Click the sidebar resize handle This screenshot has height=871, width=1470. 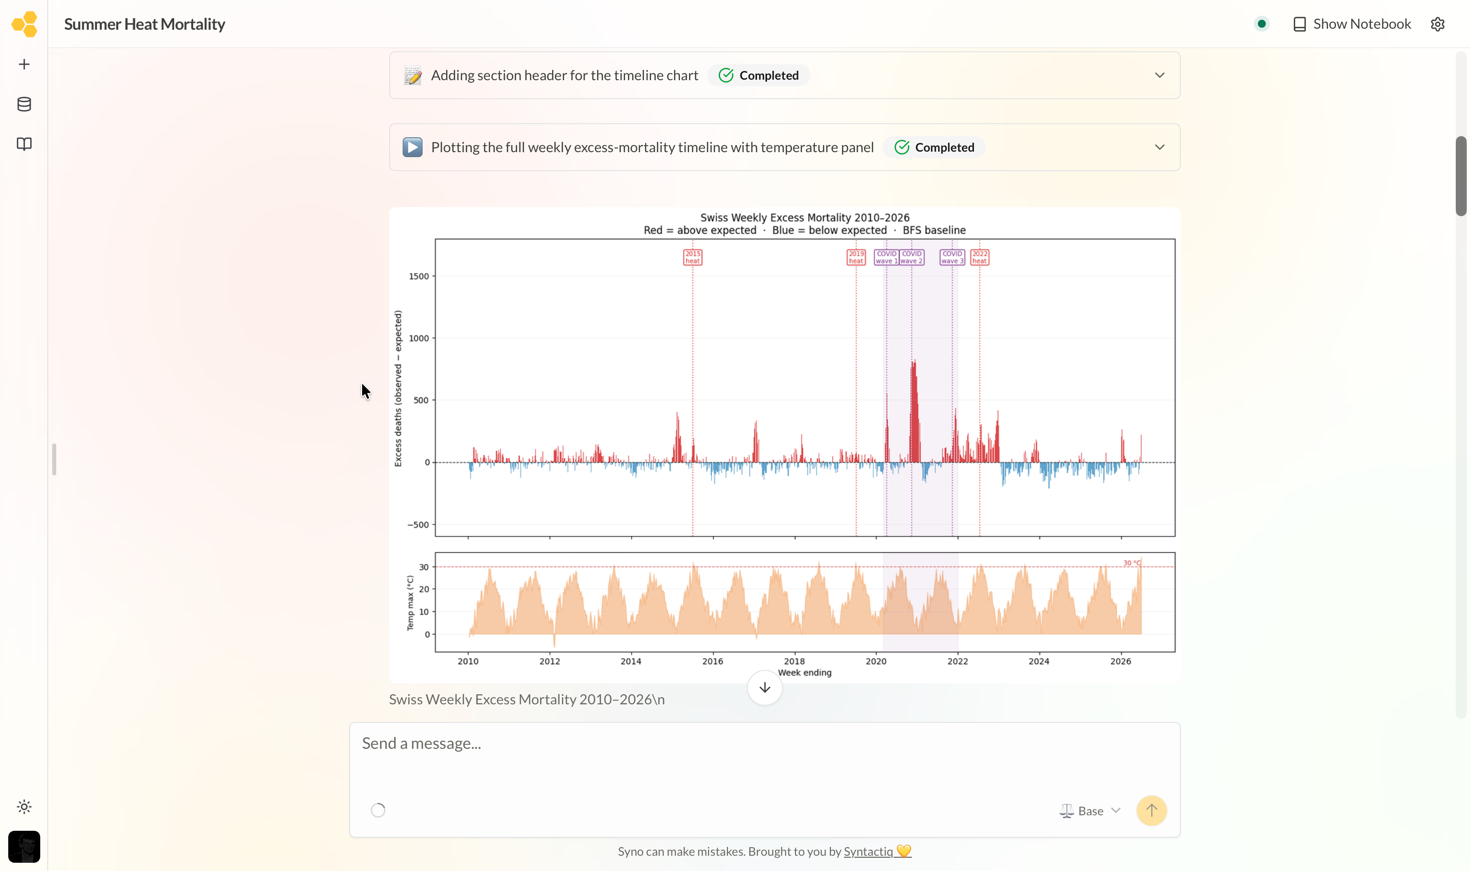[54, 460]
